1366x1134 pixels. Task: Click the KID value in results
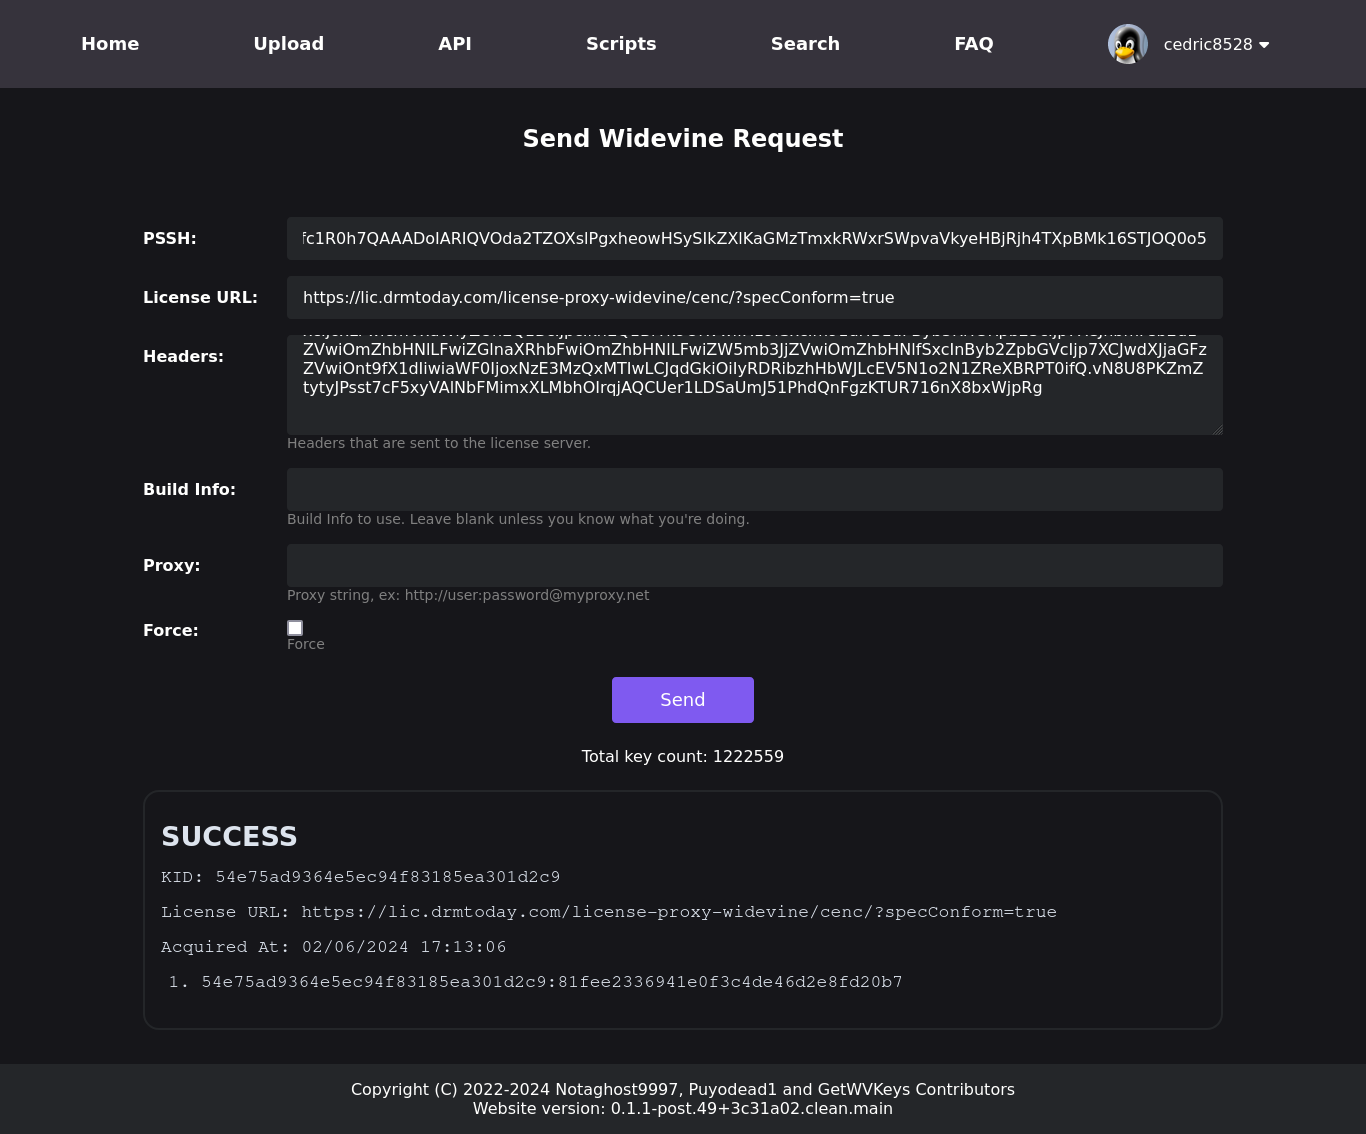387,877
